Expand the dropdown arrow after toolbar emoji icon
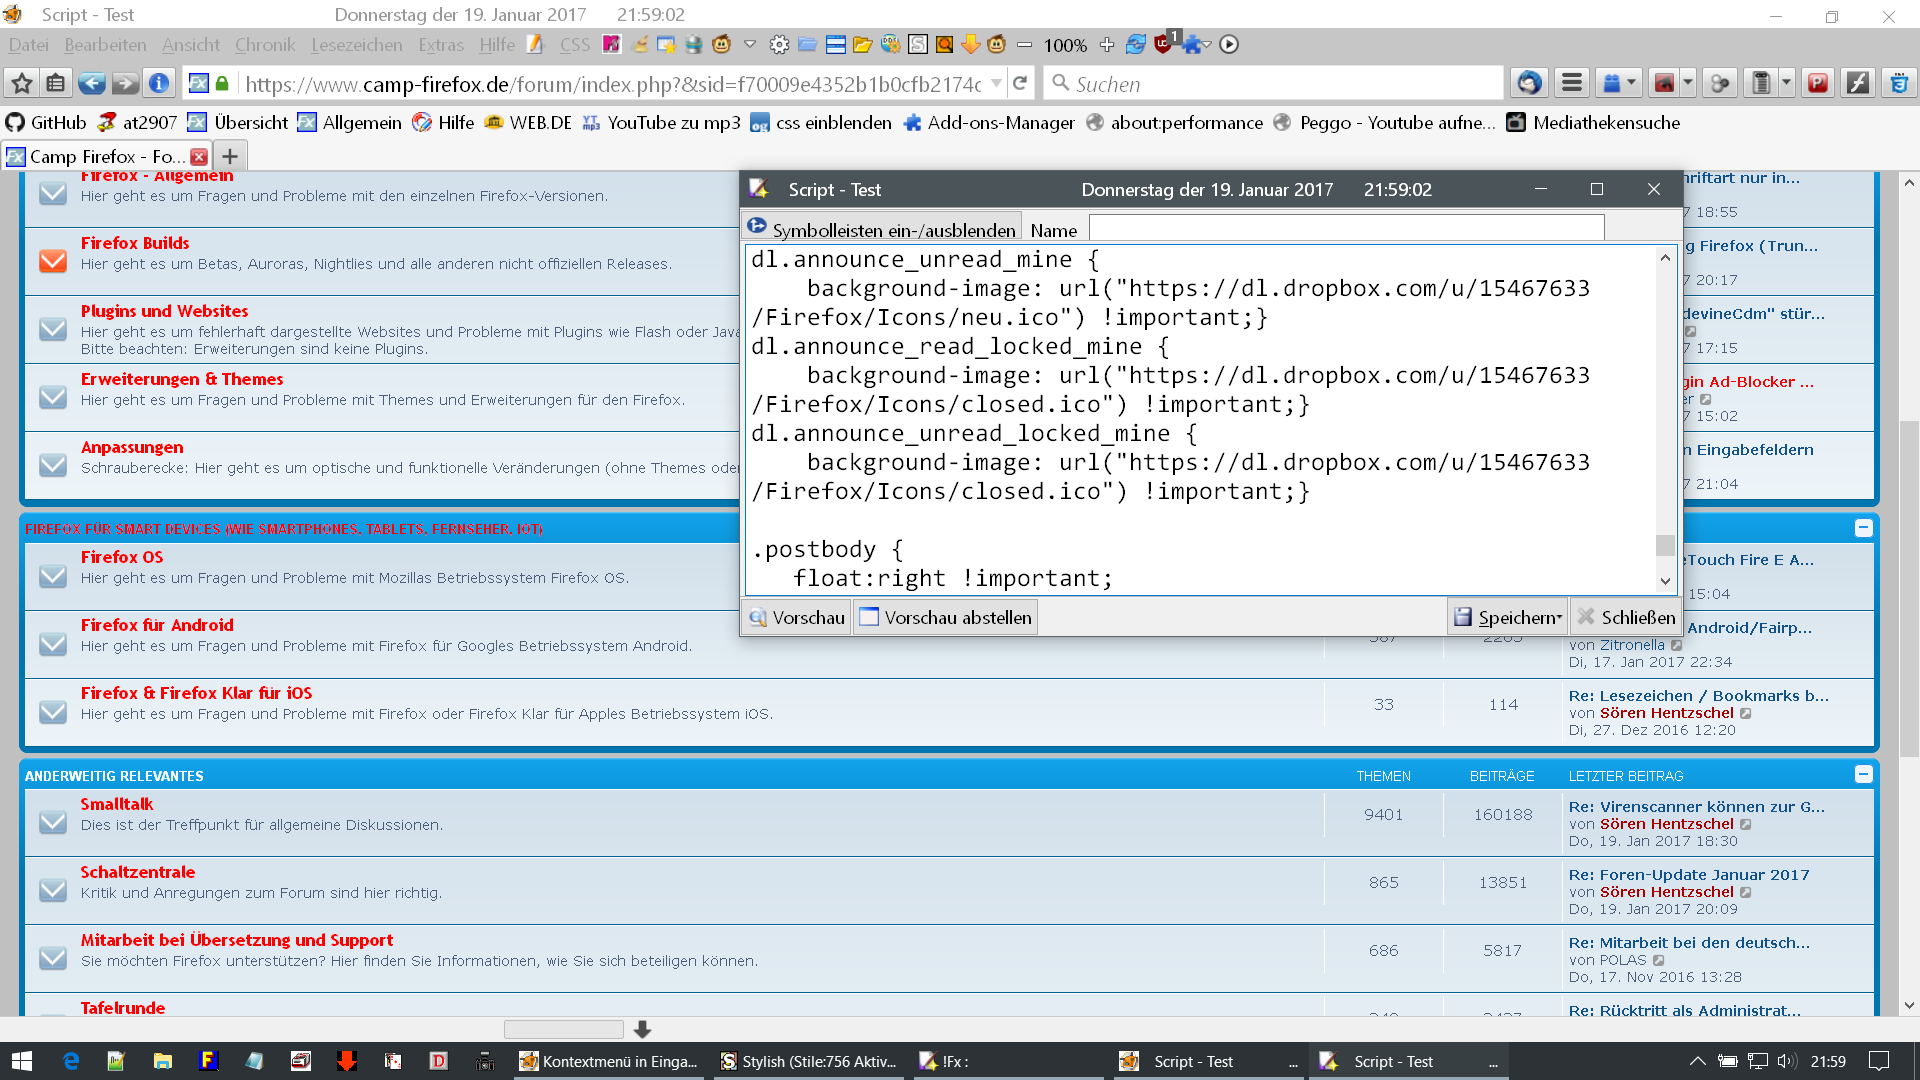The image size is (1920, 1080). point(749,45)
